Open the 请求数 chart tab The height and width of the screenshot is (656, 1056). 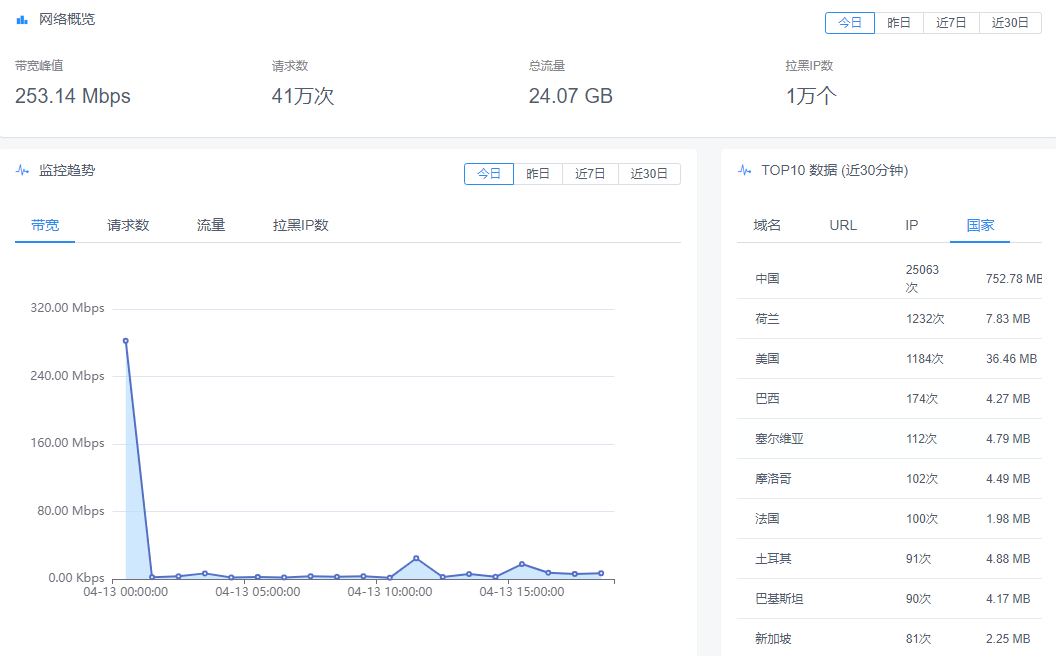tap(128, 226)
